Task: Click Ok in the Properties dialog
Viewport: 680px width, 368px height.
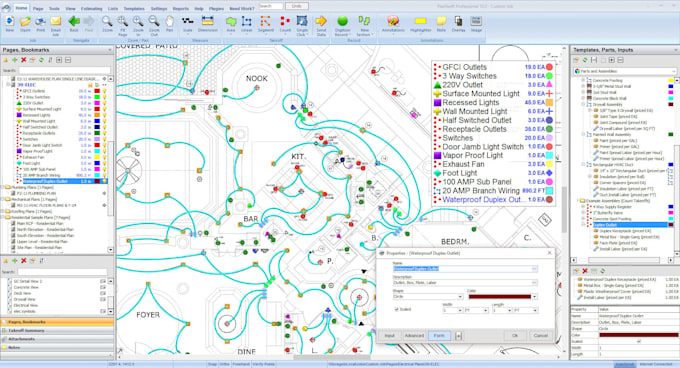Action: (x=515, y=335)
